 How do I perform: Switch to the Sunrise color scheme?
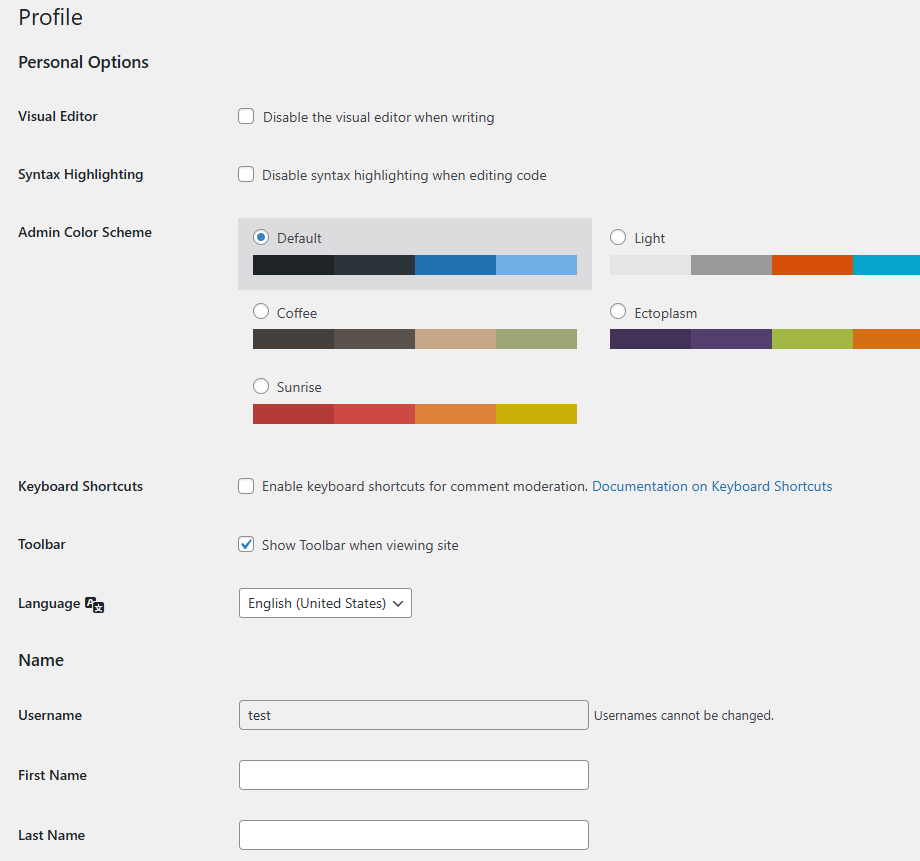point(261,386)
